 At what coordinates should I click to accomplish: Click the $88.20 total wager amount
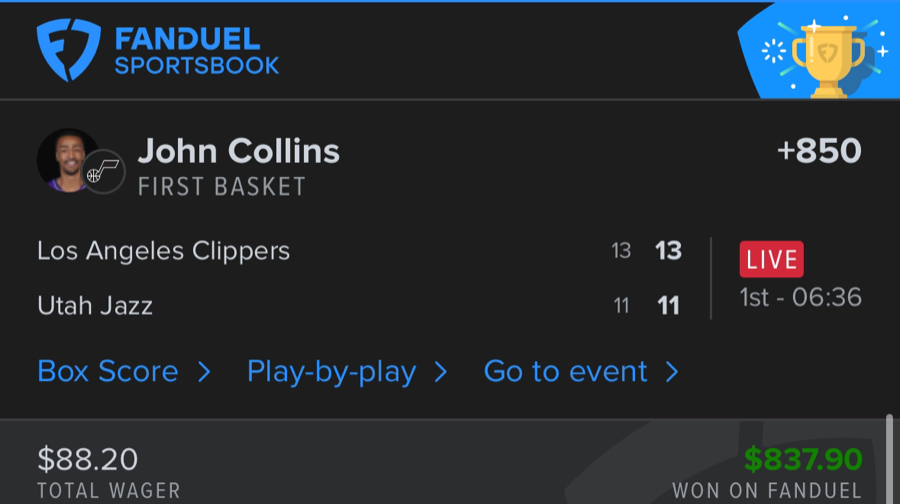(88, 459)
